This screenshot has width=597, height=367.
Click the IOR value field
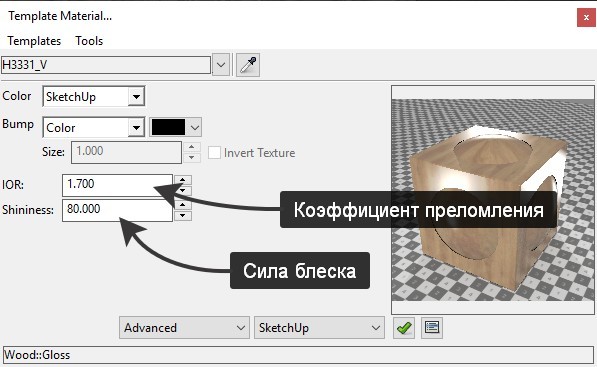click(x=117, y=185)
